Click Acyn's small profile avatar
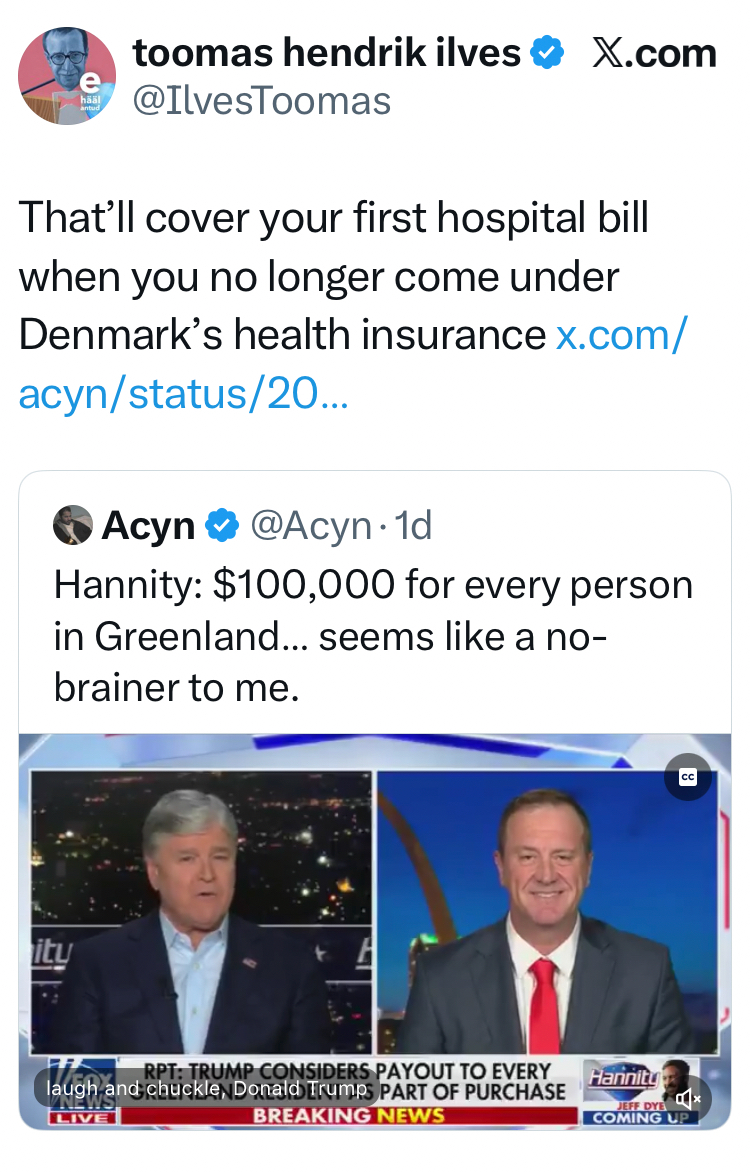Viewport: 750px width, 1172px height. click(x=73, y=525)
